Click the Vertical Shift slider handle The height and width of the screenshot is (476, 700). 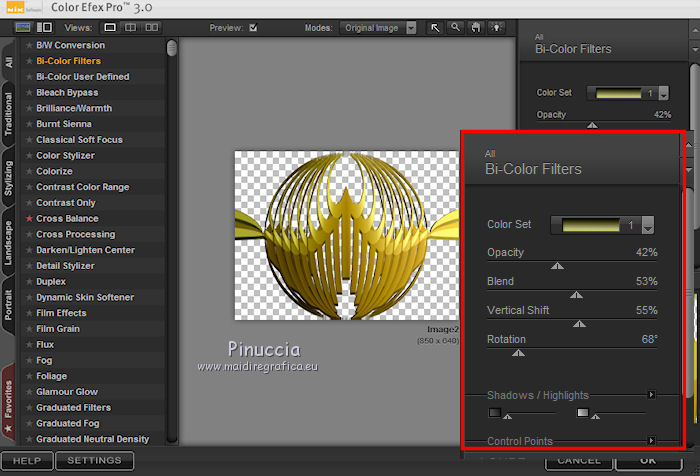579,324
